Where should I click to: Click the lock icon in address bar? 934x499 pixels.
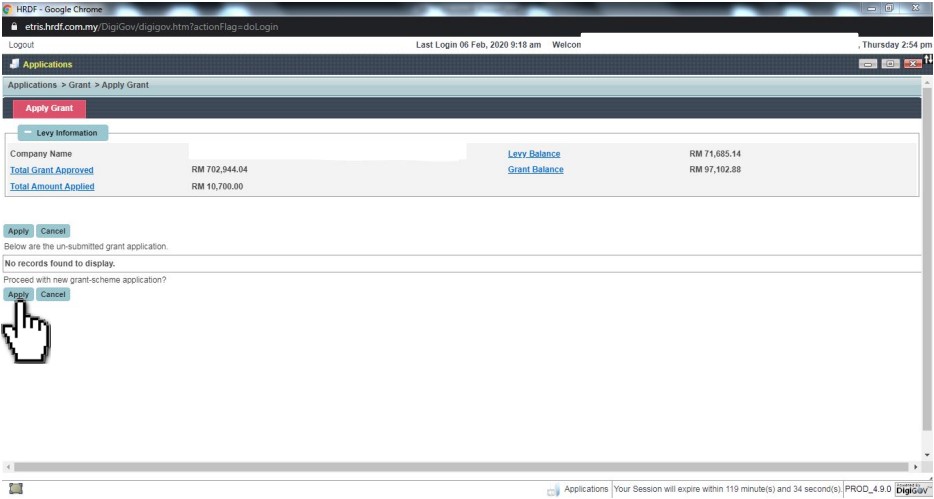[10, 26]
